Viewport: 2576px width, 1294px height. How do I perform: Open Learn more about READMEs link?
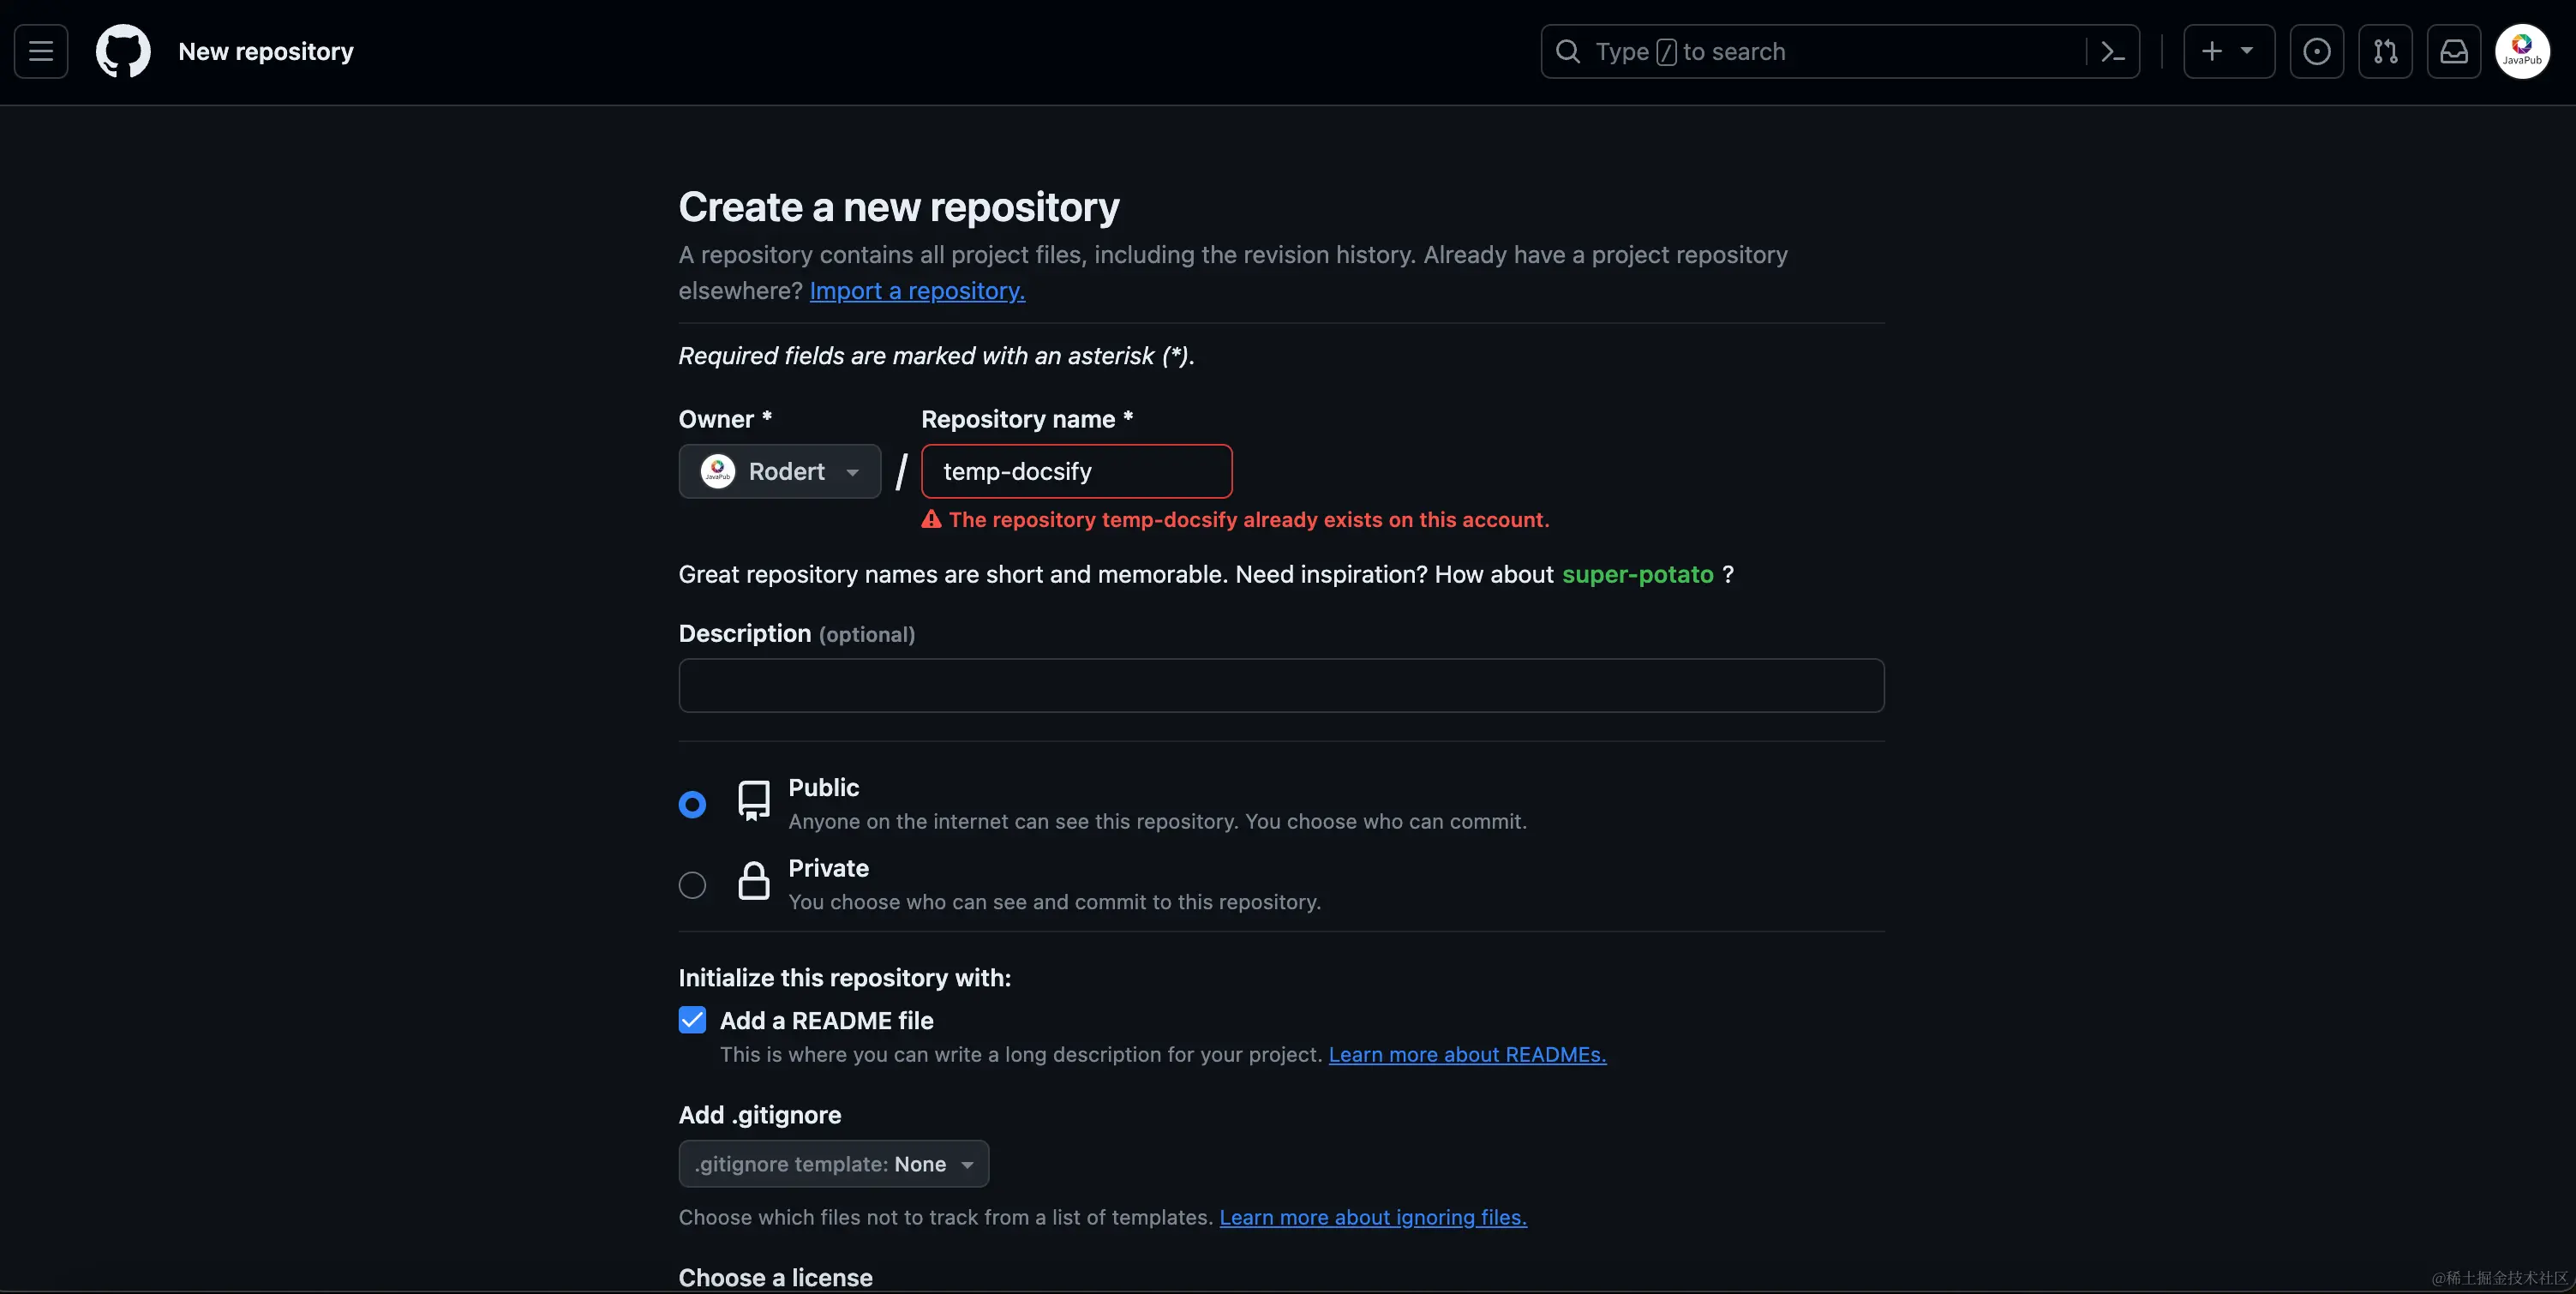click(x=1466, y=1054)
